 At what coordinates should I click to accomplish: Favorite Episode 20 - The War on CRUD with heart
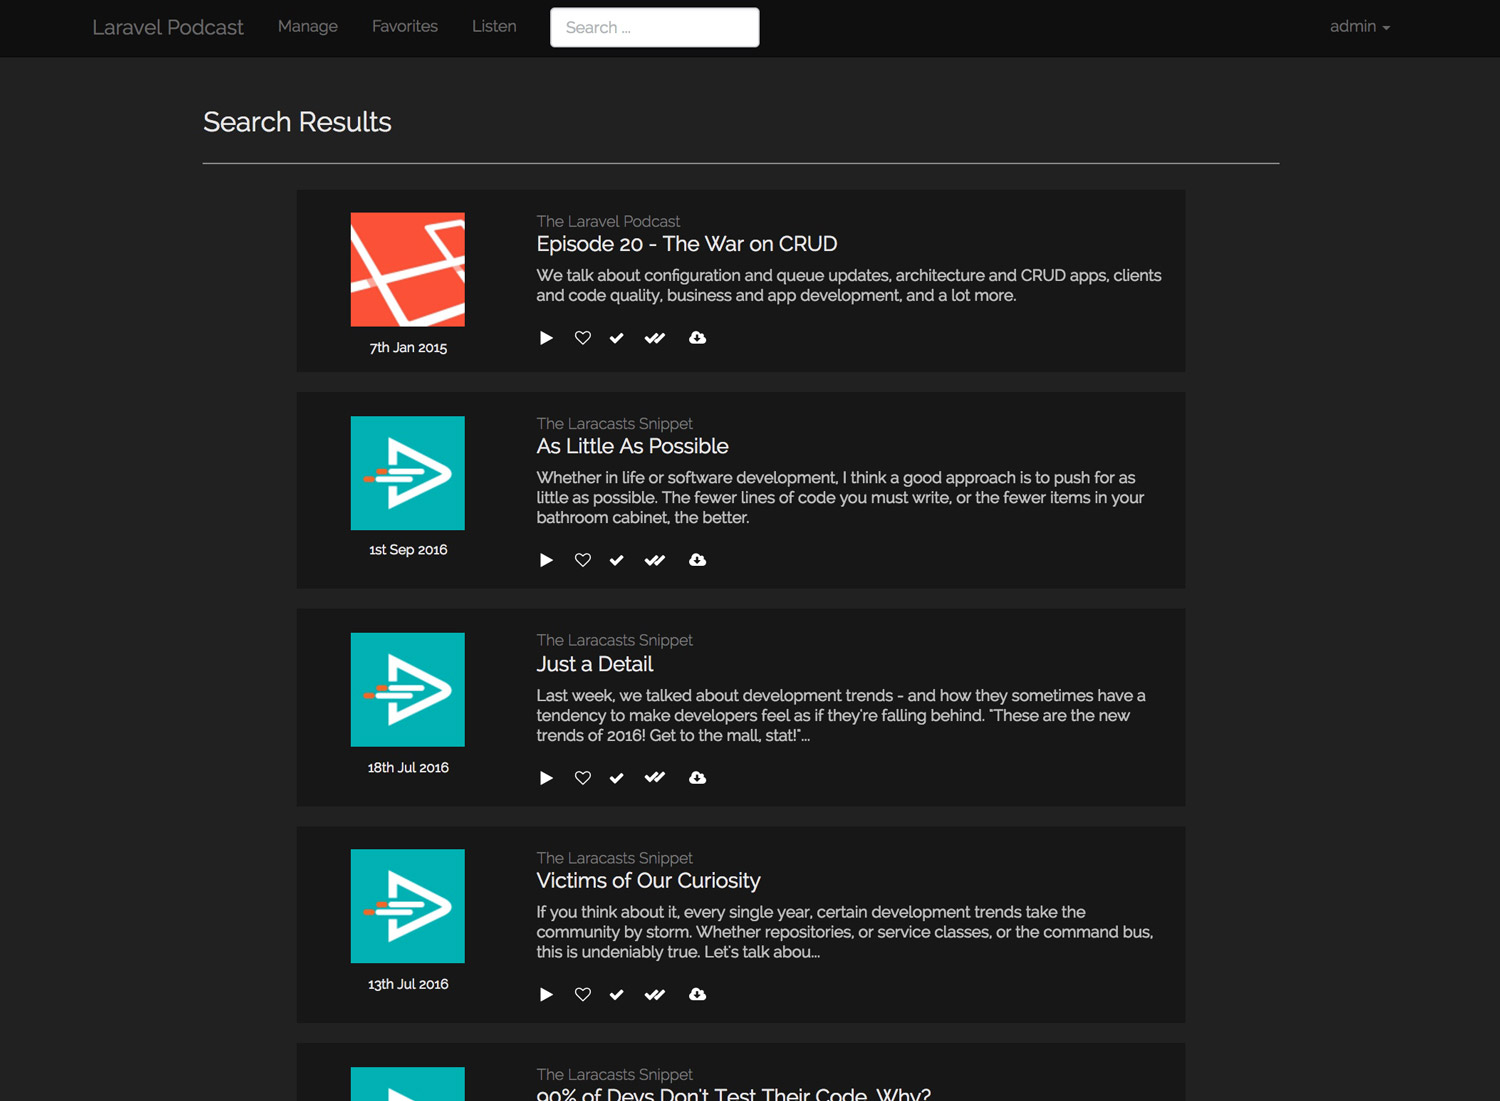583,338
